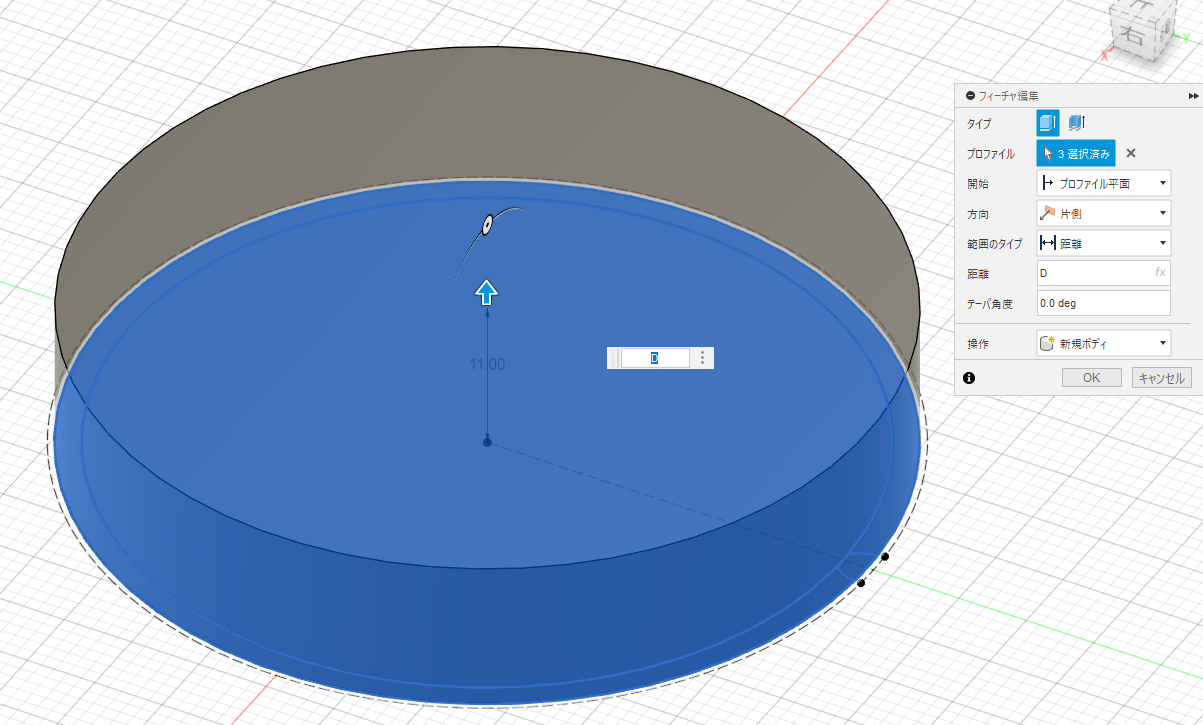Open the options dots beside floating D input
The width and height of the screenshot is (1203, 725).
pyautogui.click(x=702, y=358)
